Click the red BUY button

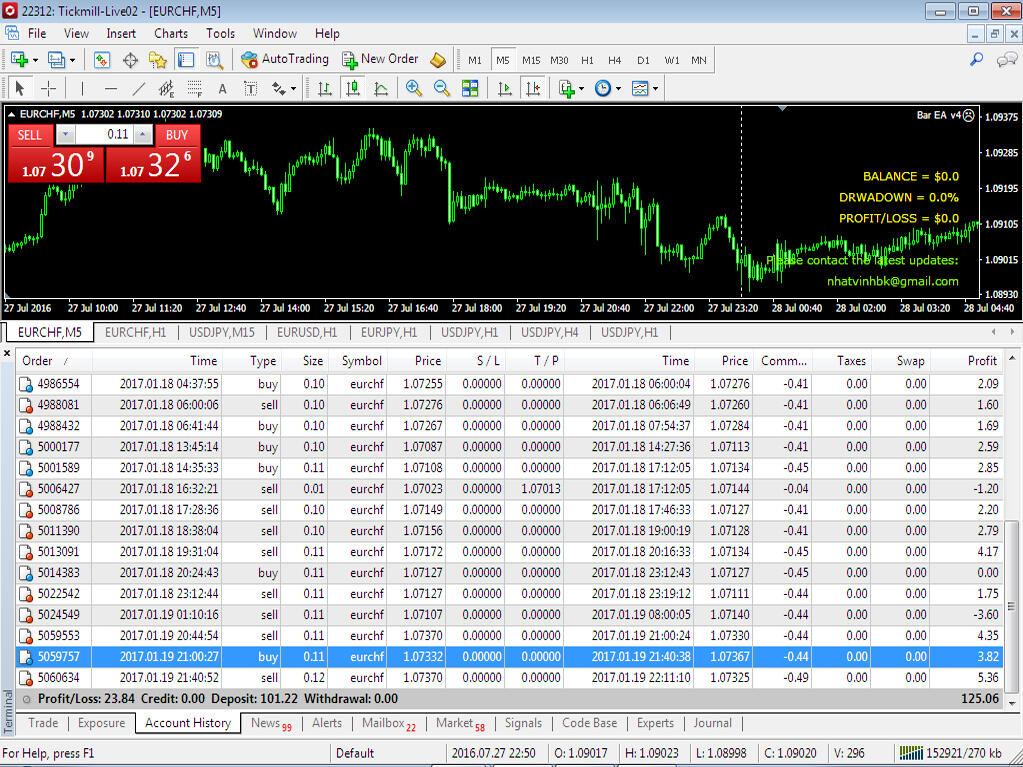point(177,135)
